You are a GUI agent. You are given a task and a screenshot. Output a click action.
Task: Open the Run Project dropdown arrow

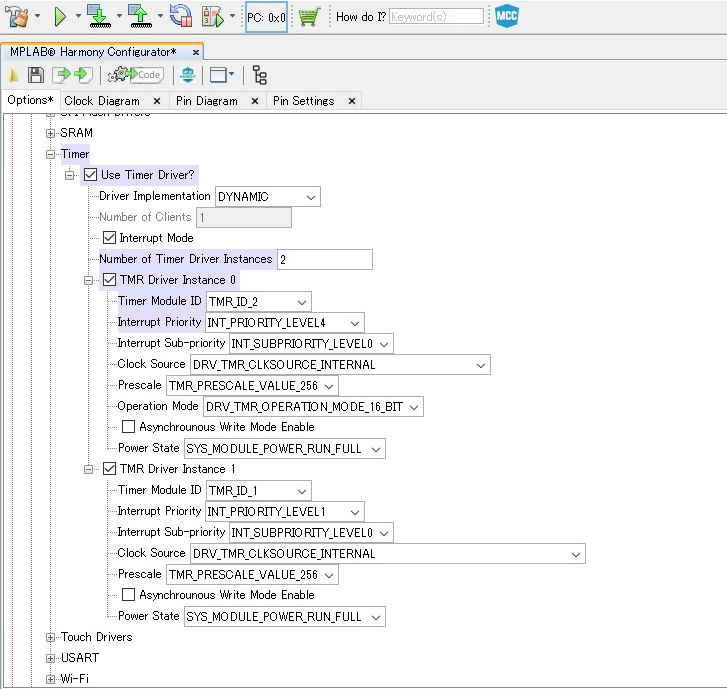[78, 17]
